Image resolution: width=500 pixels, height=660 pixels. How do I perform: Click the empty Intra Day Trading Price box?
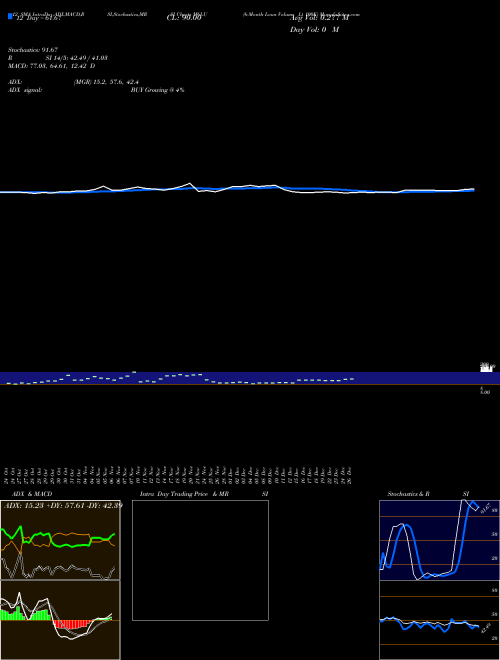pyautogui.click(x=200, y=560)
